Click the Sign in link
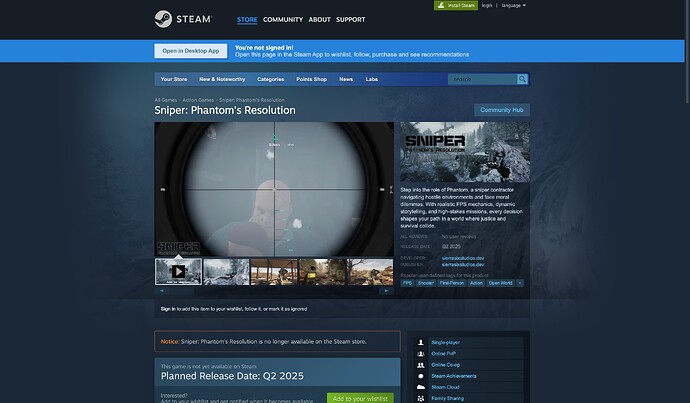 (168, 309)
